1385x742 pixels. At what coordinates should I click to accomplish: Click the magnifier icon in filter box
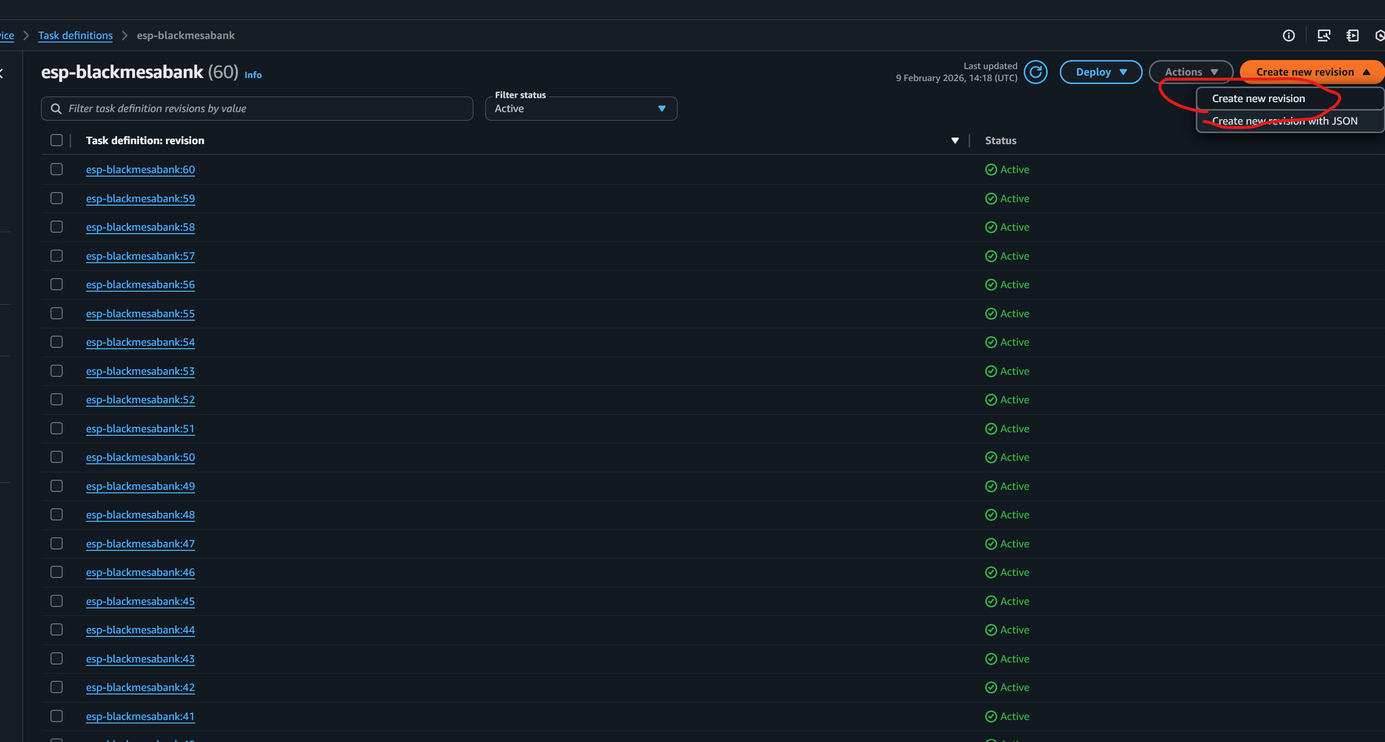click(56, 108)
